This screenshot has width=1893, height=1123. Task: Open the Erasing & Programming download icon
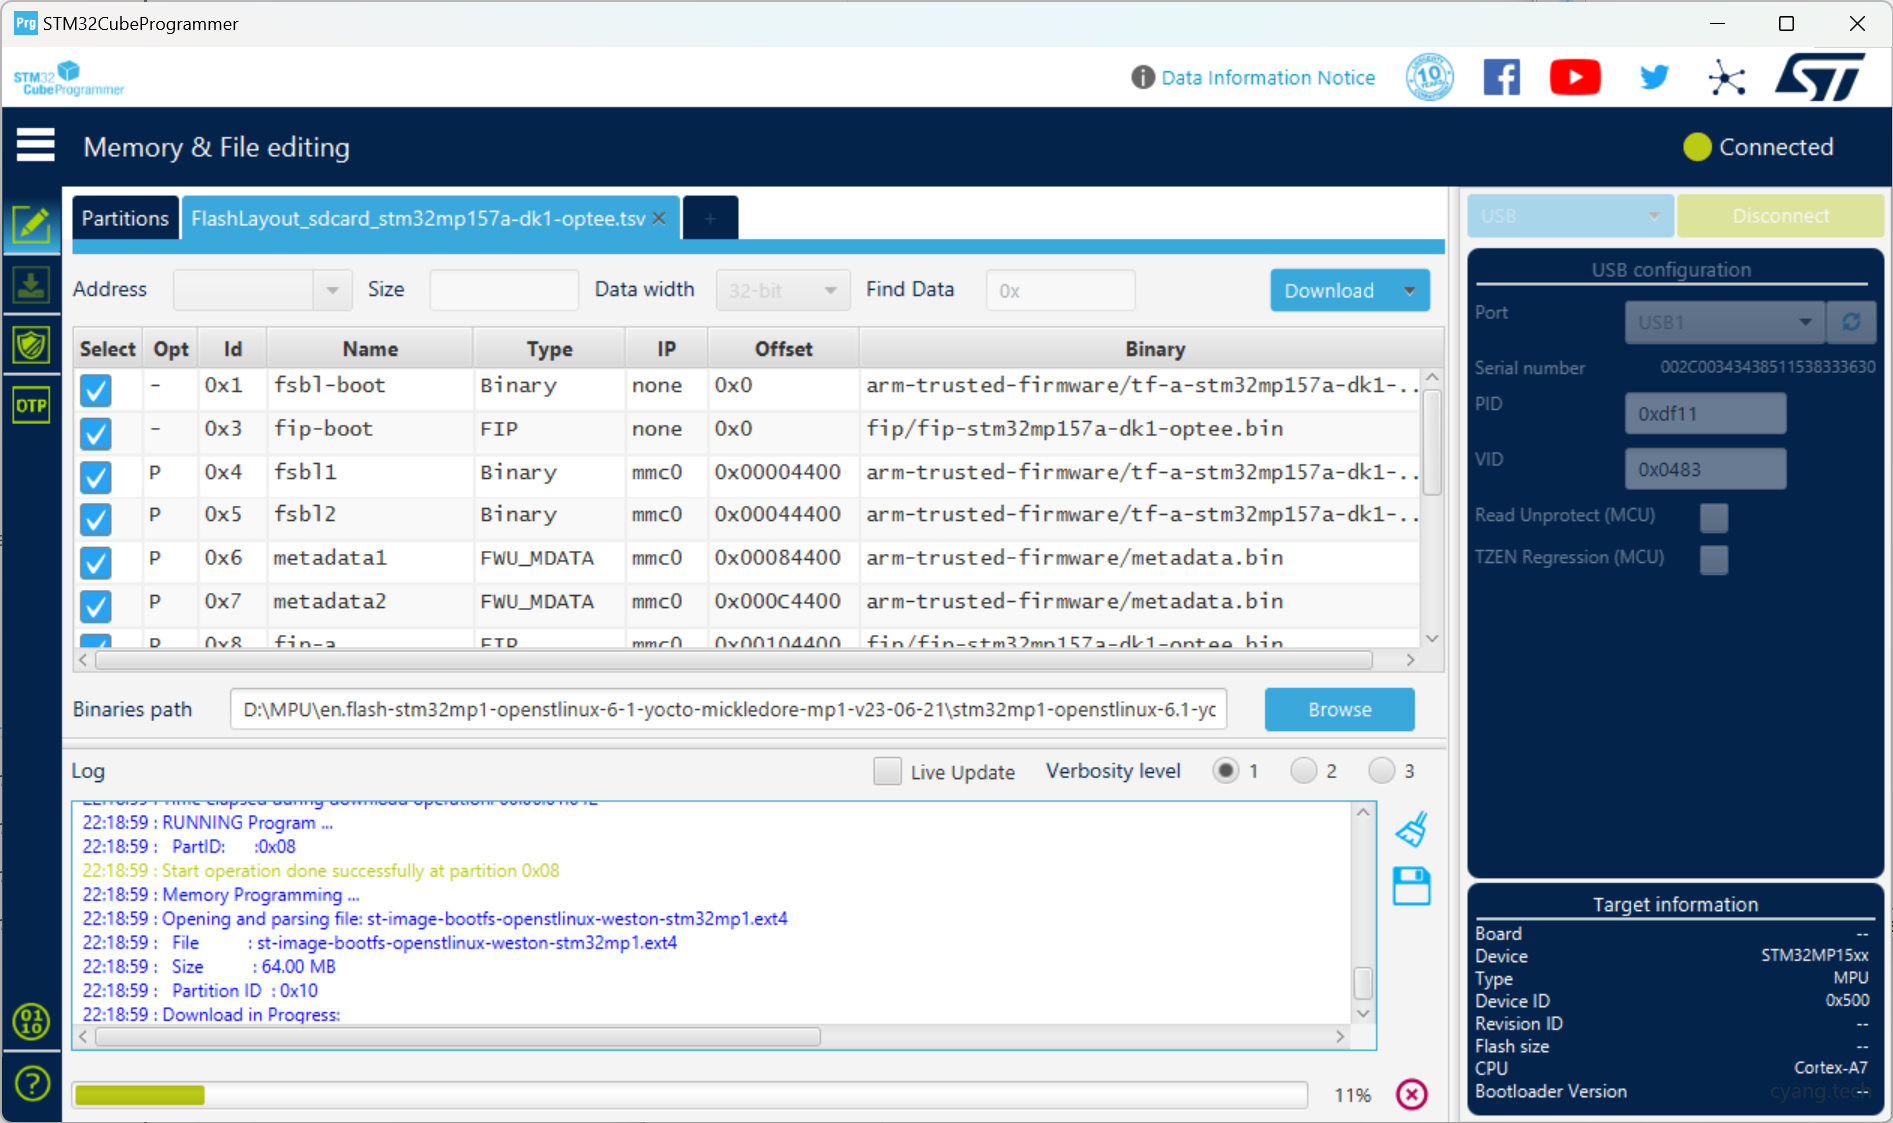point(32,286)
